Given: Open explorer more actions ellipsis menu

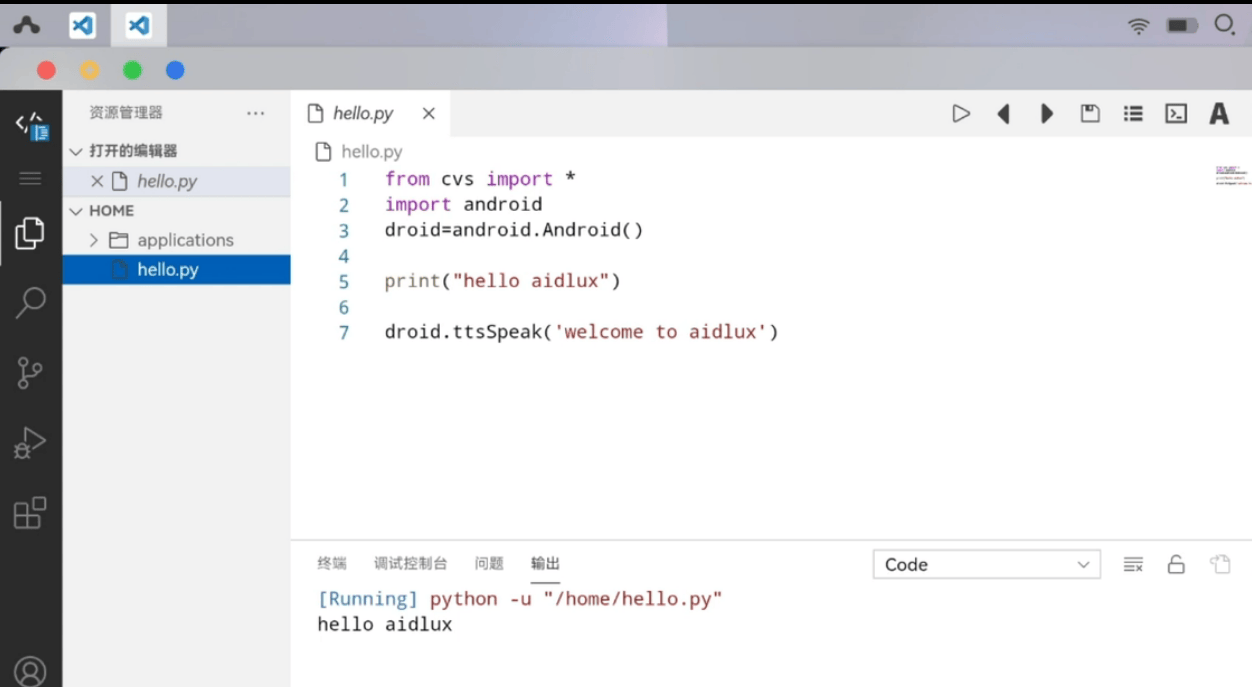Looking at the screenshot, I should pos(256,114).
